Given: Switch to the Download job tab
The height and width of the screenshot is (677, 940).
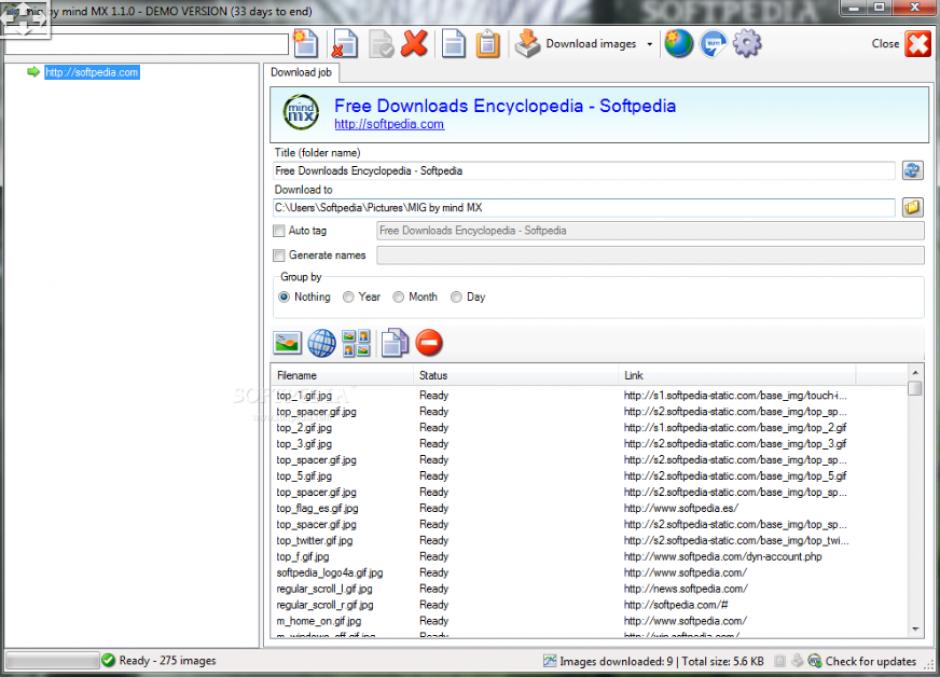Looking at the screenshot, I should click(301, 72).
